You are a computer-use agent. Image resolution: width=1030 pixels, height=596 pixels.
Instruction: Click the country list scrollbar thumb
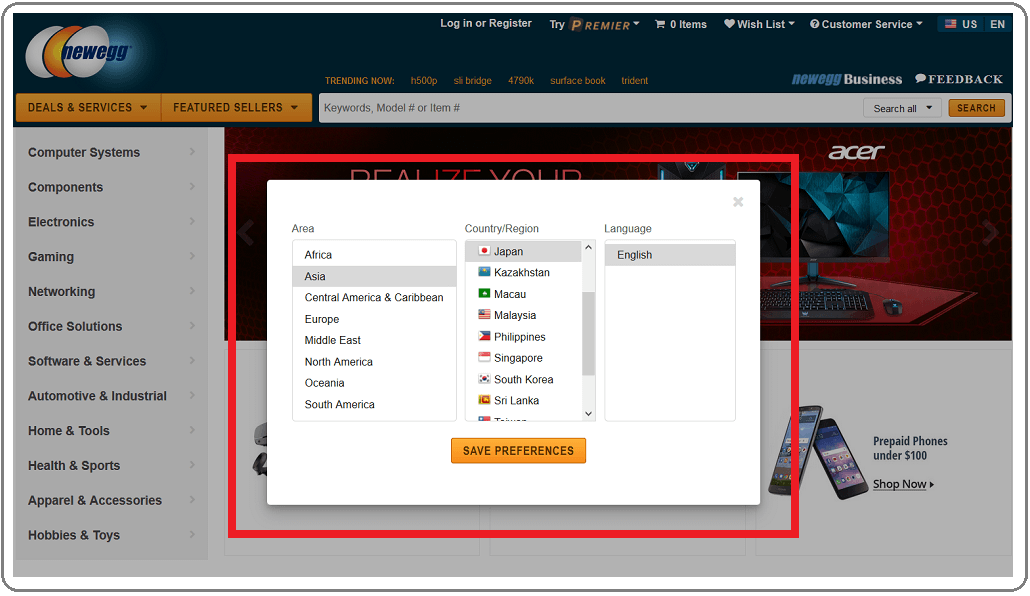pos(589,334)
